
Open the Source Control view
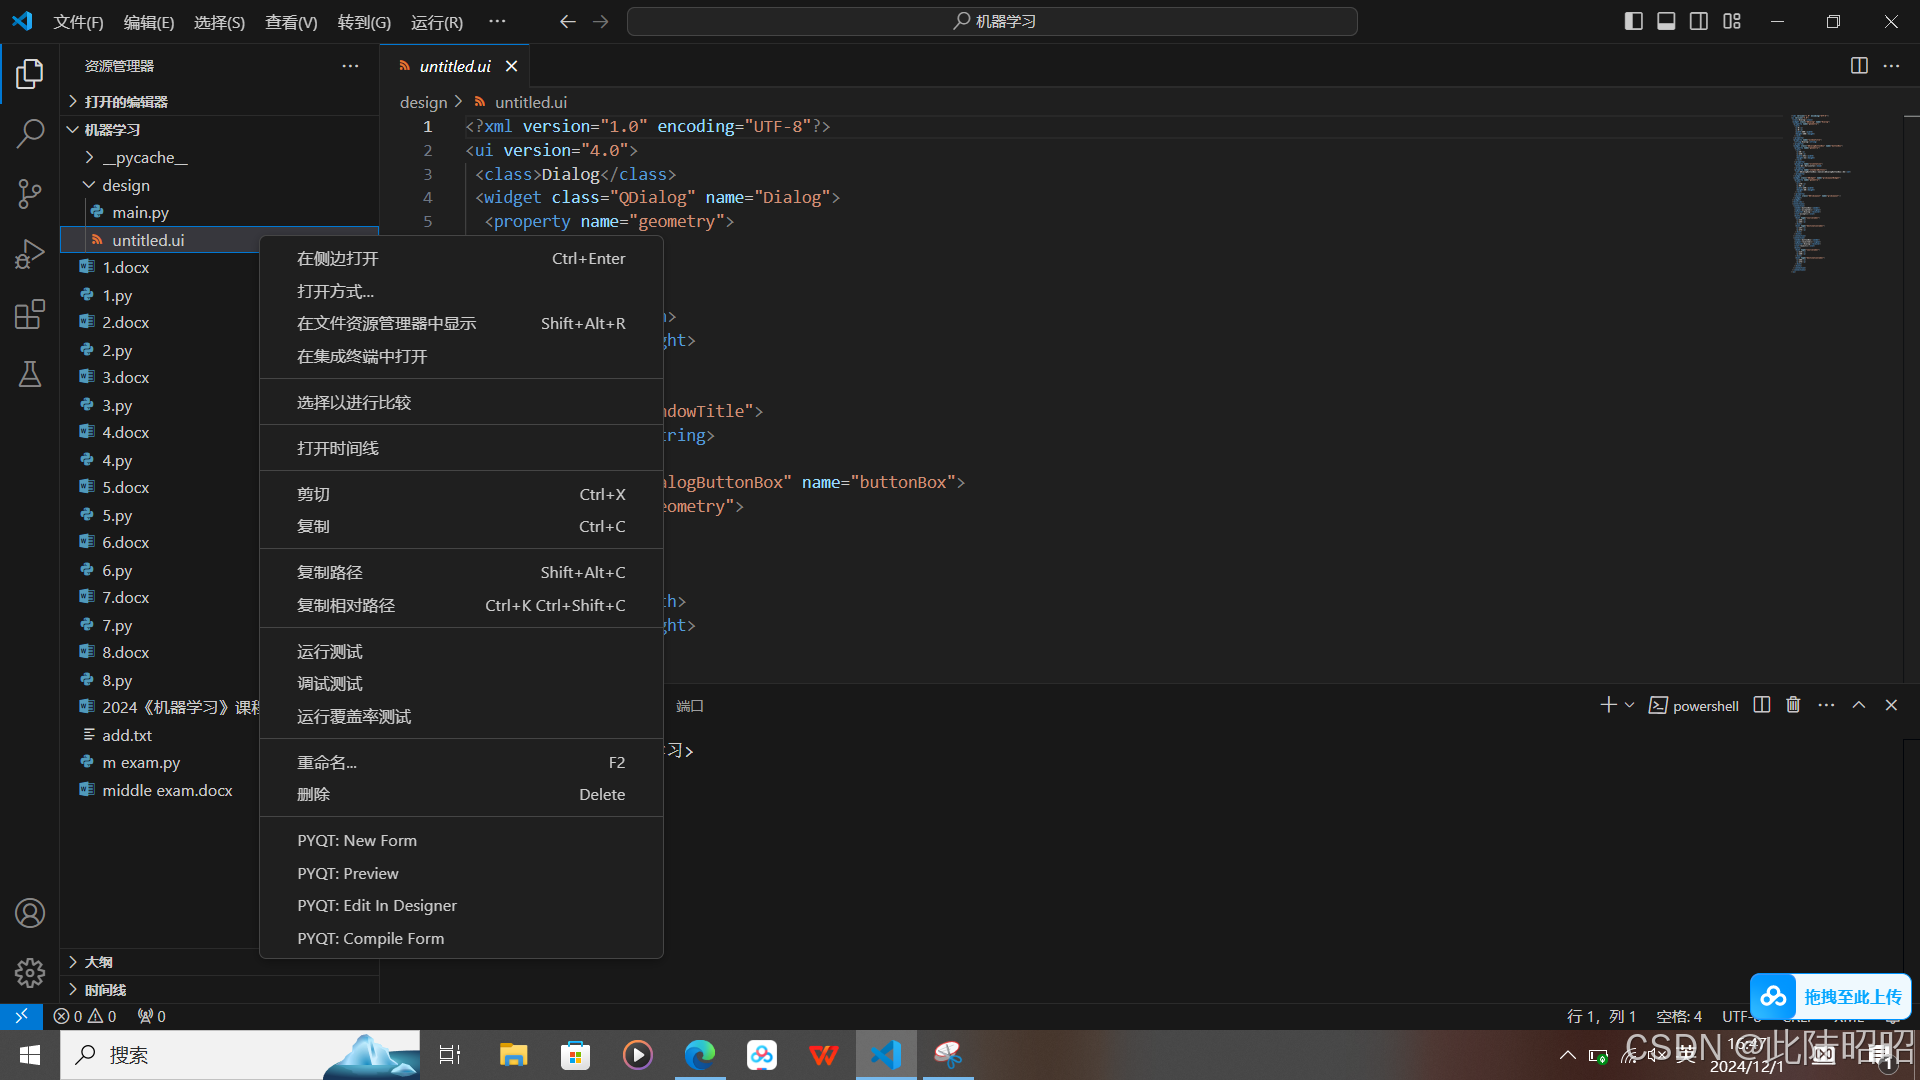coord(30,193)
